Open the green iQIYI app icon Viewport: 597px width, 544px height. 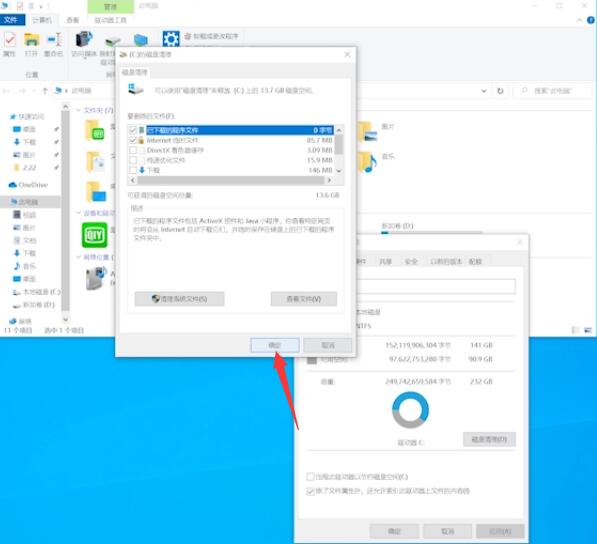[94, 235]
